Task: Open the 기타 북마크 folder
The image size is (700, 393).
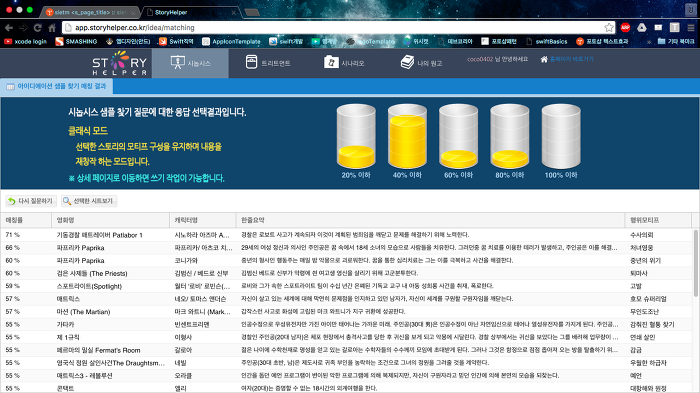Action: click(x=676, y=42)
